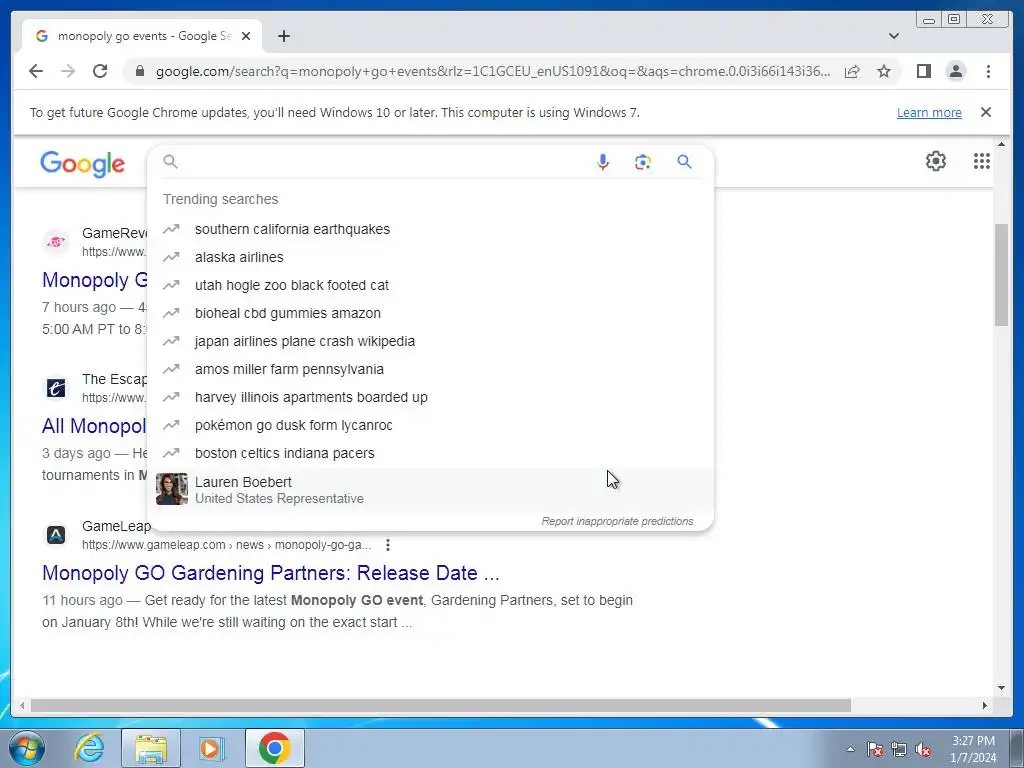
Task: Close the 'monopoly go events' tab
Action: pos(246,36)
